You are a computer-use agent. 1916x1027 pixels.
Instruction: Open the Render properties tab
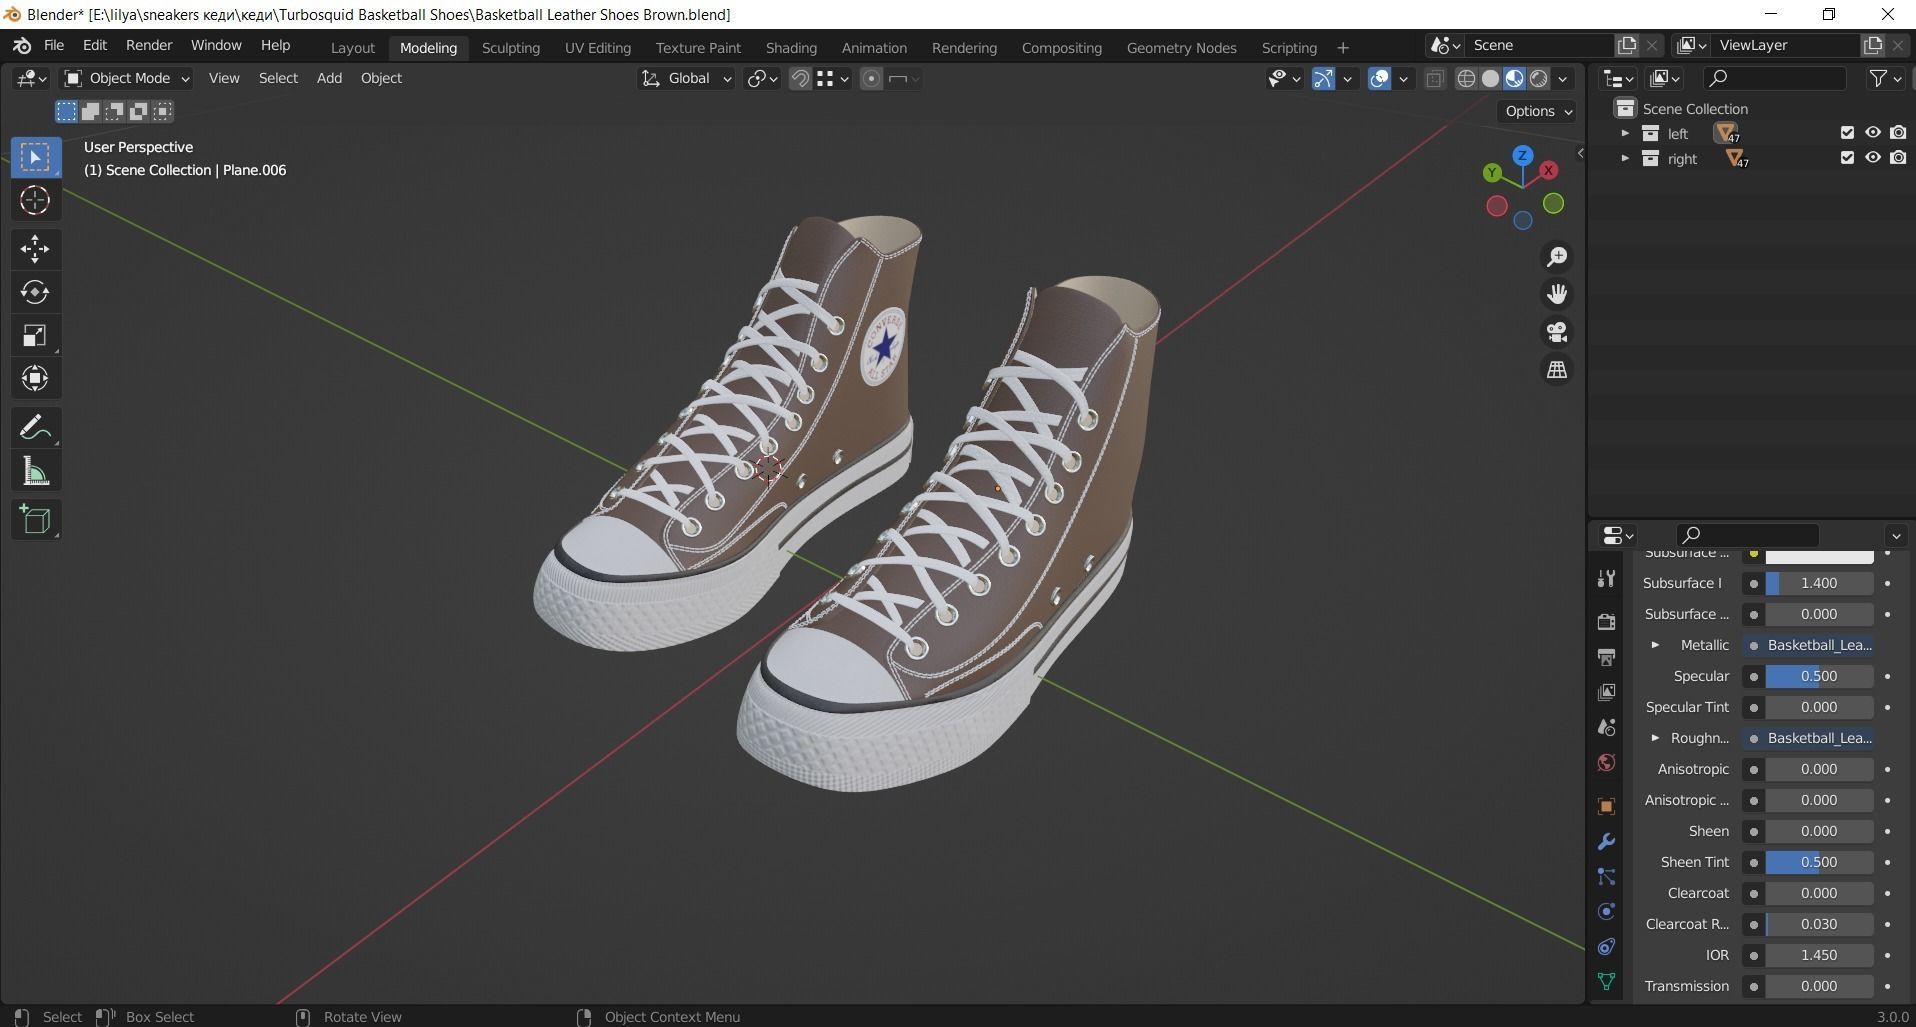(x=1606, y=621)
